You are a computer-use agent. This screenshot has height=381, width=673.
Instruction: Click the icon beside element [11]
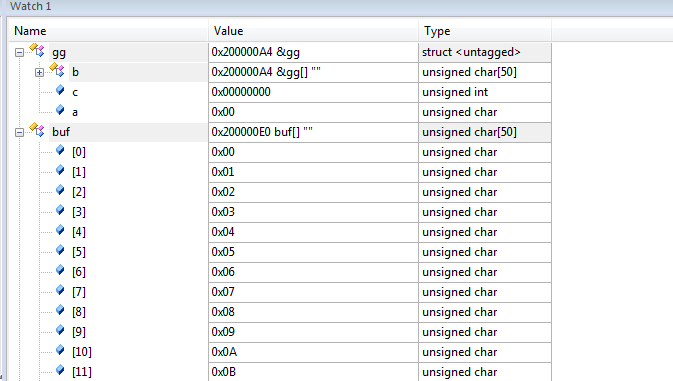[x=60, y=370]
